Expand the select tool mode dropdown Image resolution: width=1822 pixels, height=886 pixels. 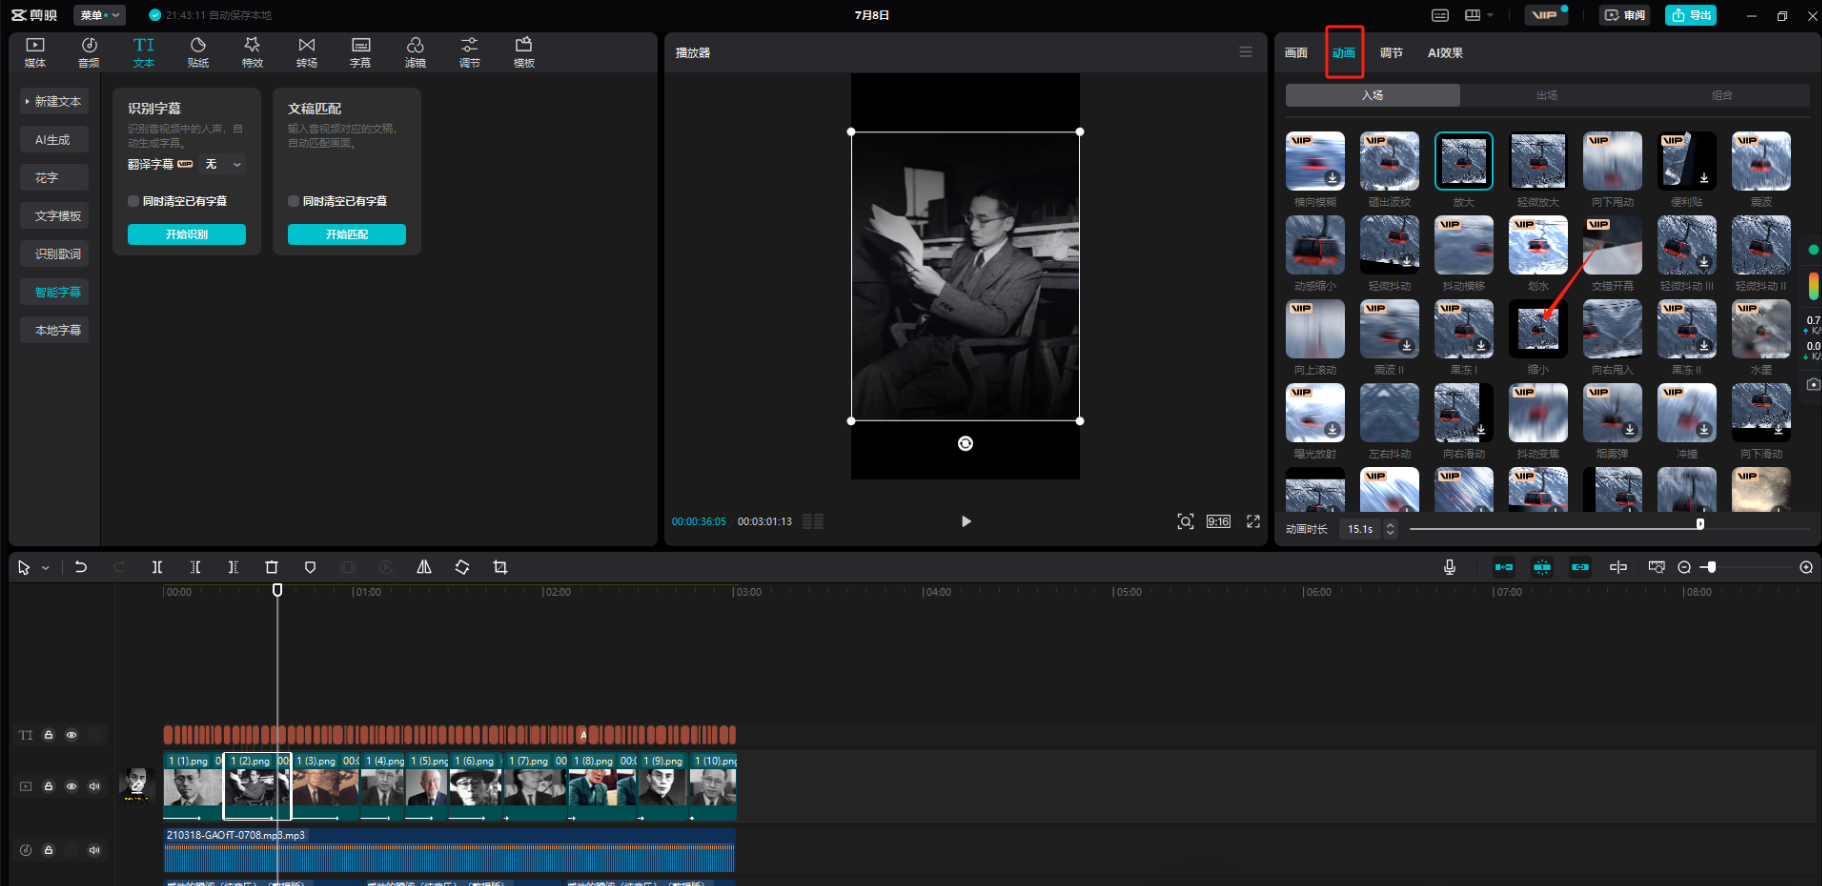pos(45,568)
